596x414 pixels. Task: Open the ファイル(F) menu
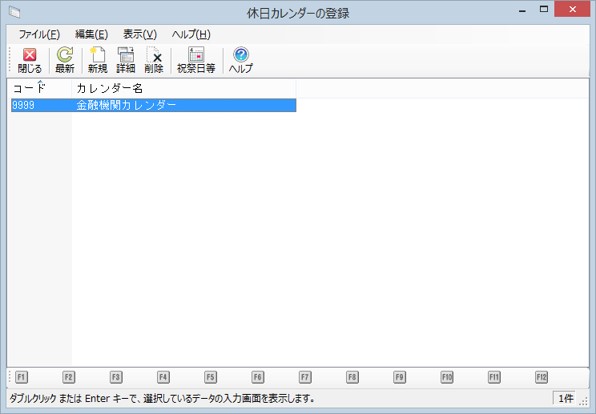39,35
